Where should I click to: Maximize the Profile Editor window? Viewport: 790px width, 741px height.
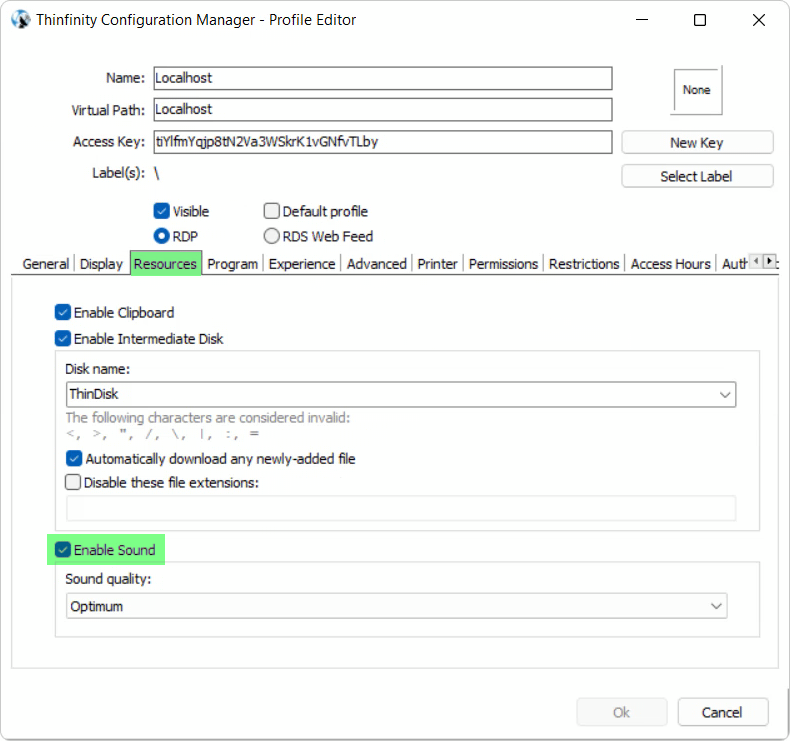tap(700, 20)
